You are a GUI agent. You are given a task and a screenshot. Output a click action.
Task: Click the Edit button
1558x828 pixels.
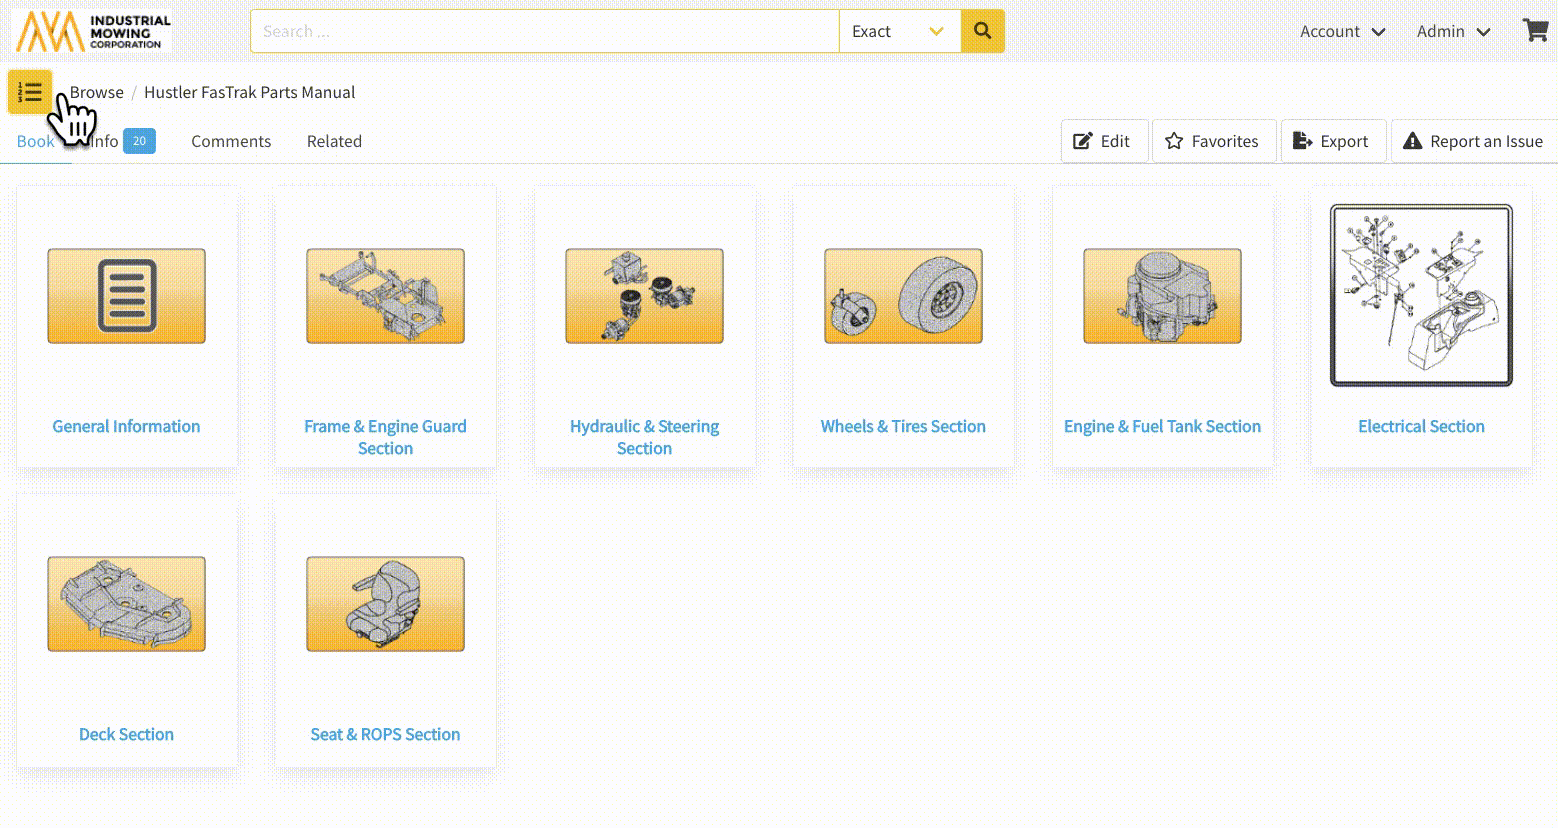coord(1102,141)
